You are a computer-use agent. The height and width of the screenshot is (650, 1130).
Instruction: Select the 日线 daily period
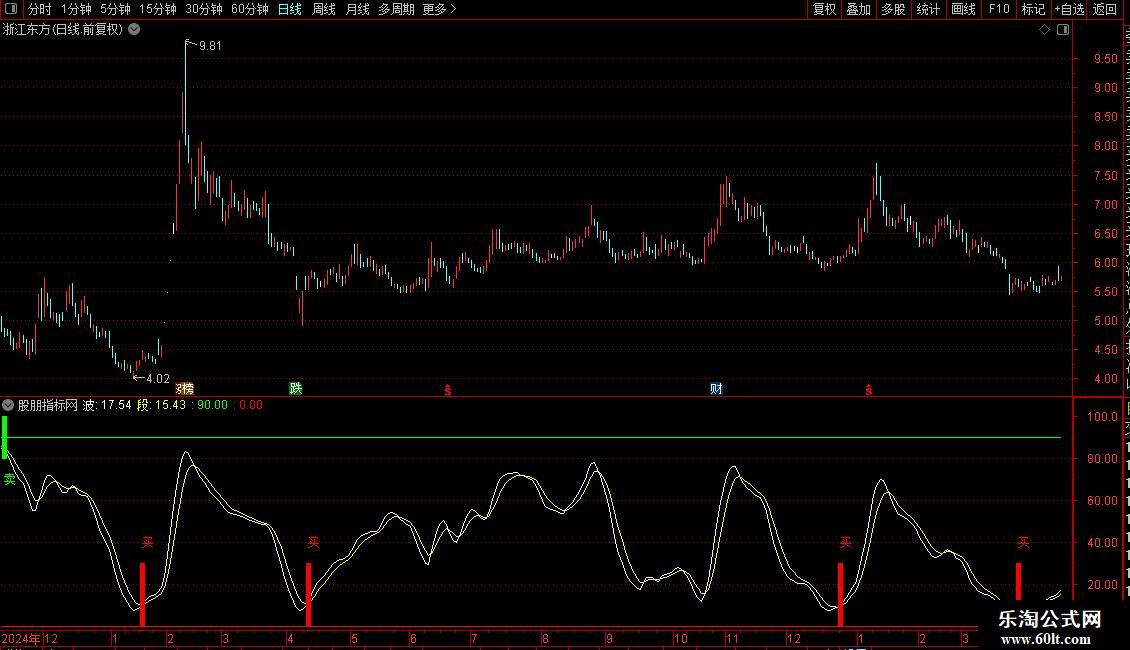pos(290,9)
